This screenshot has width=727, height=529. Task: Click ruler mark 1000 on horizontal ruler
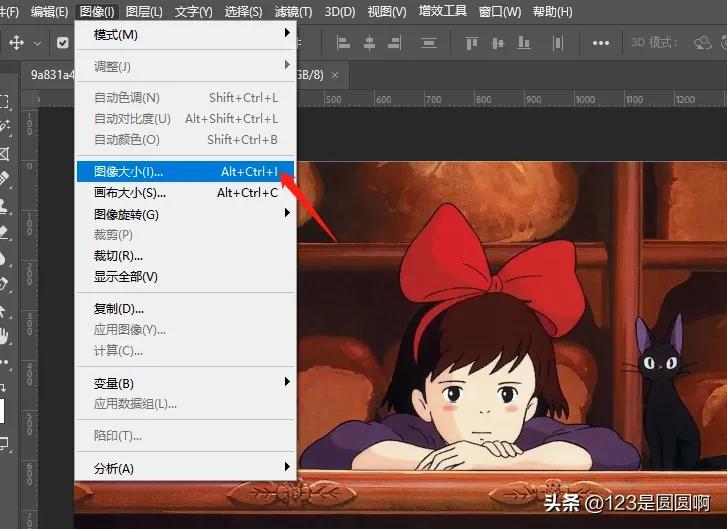tap(585, 99)
